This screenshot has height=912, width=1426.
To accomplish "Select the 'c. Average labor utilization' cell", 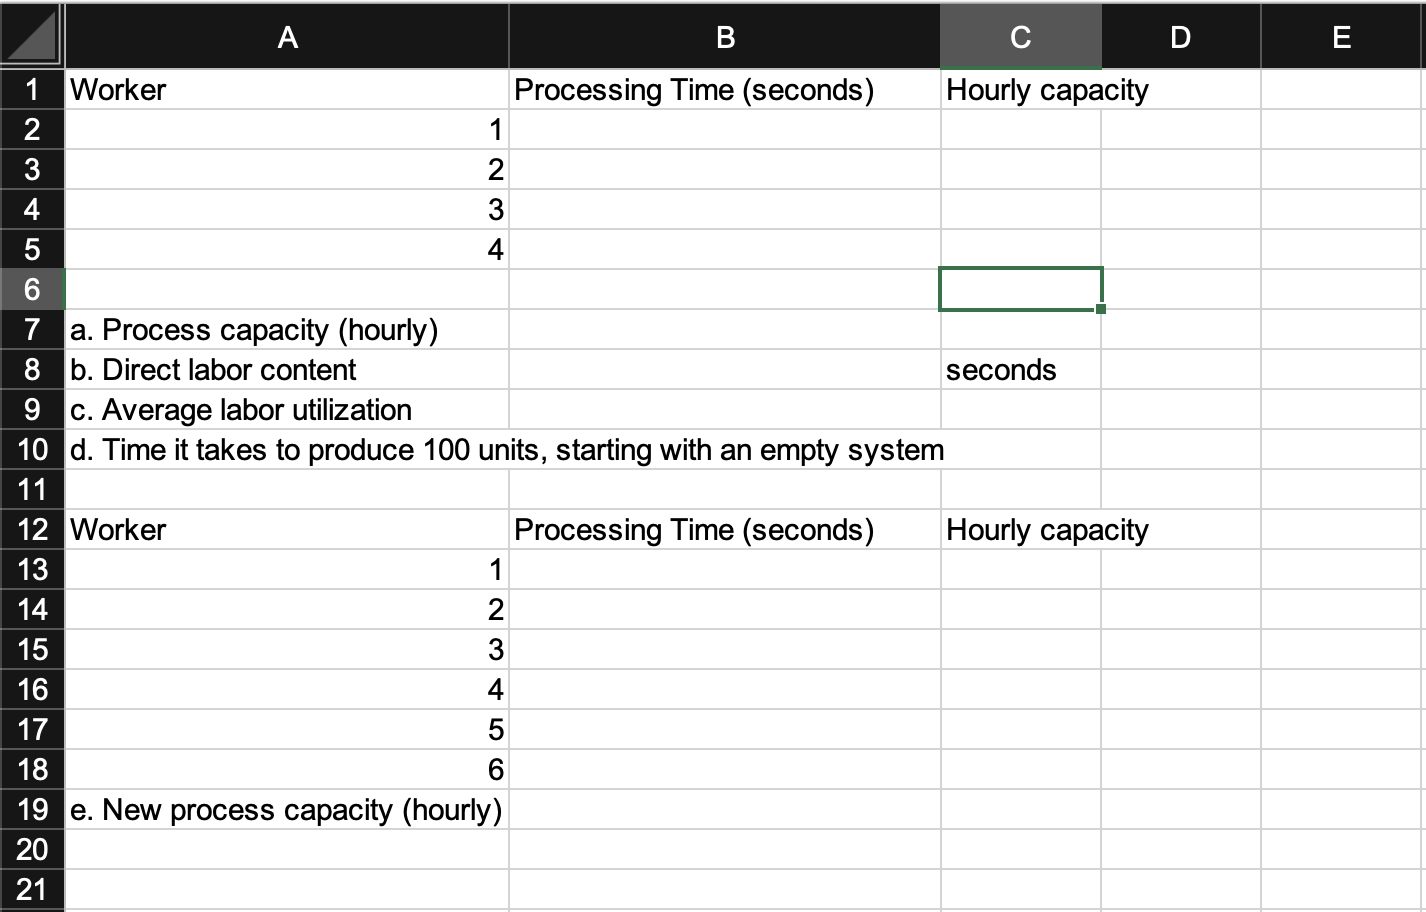I will (x=288, y=409).
